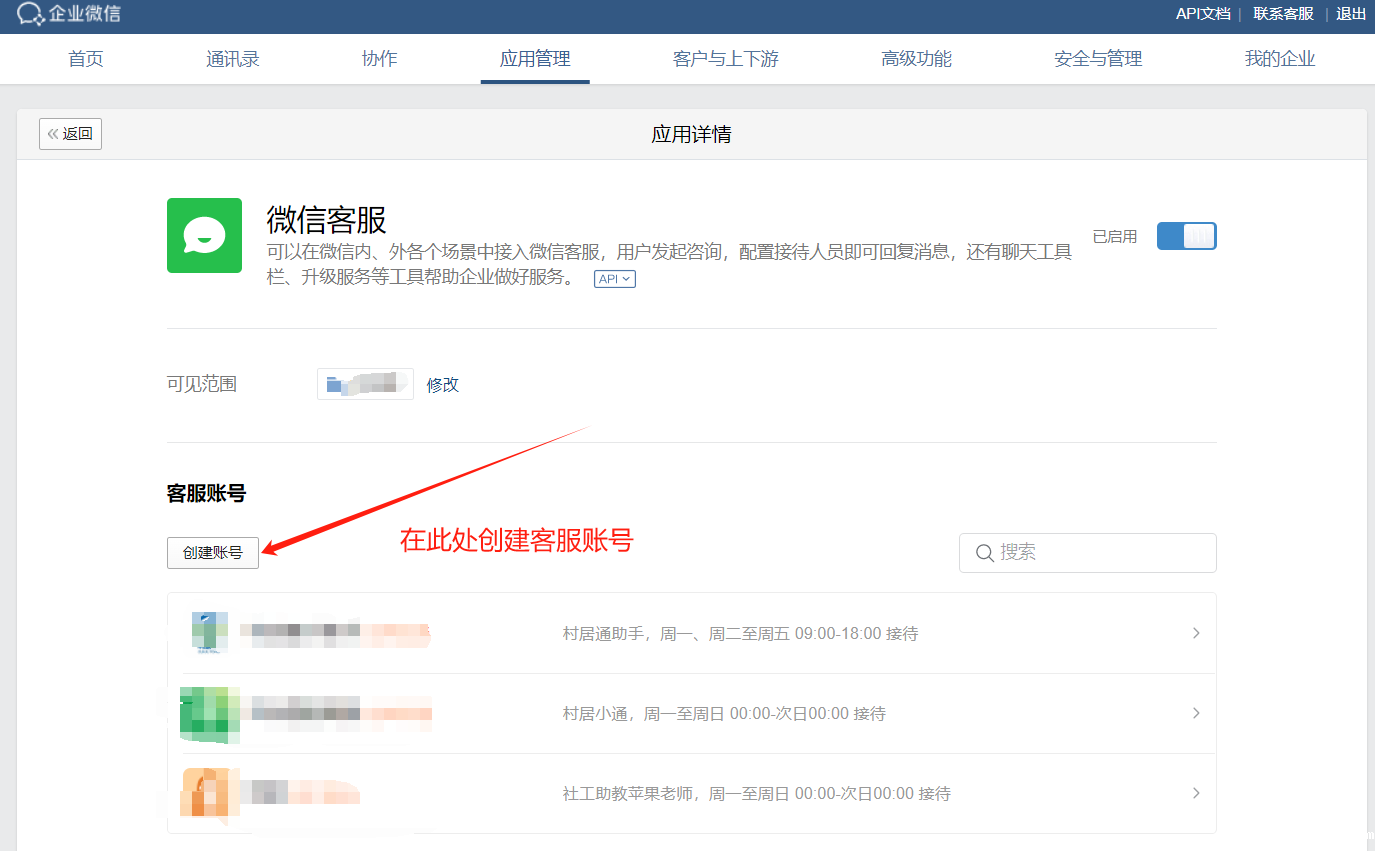Toggle the 已启用 enable switch

(1186, 237)
